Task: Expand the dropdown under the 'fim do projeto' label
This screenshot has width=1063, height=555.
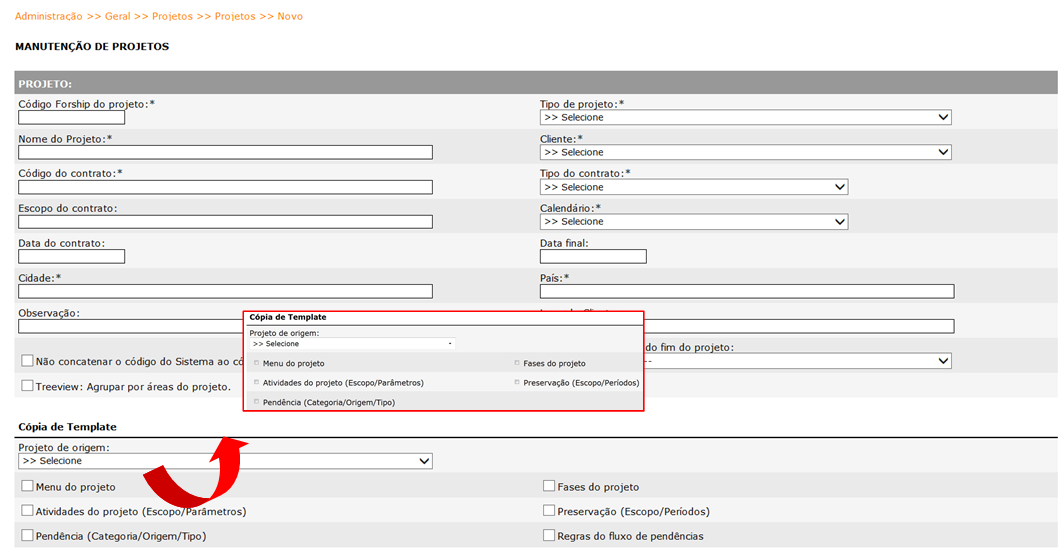Action: pyautogui.click(x=800, y=361)
